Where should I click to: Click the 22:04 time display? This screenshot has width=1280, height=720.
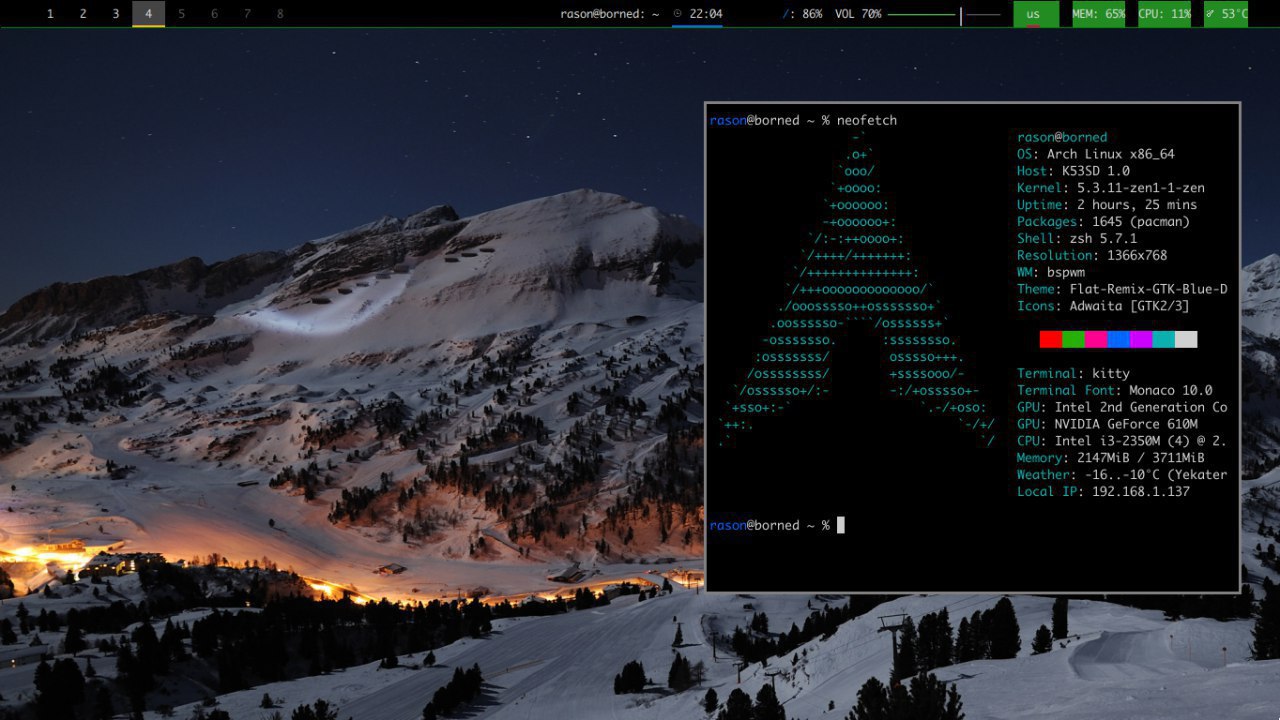pos(706,14)
